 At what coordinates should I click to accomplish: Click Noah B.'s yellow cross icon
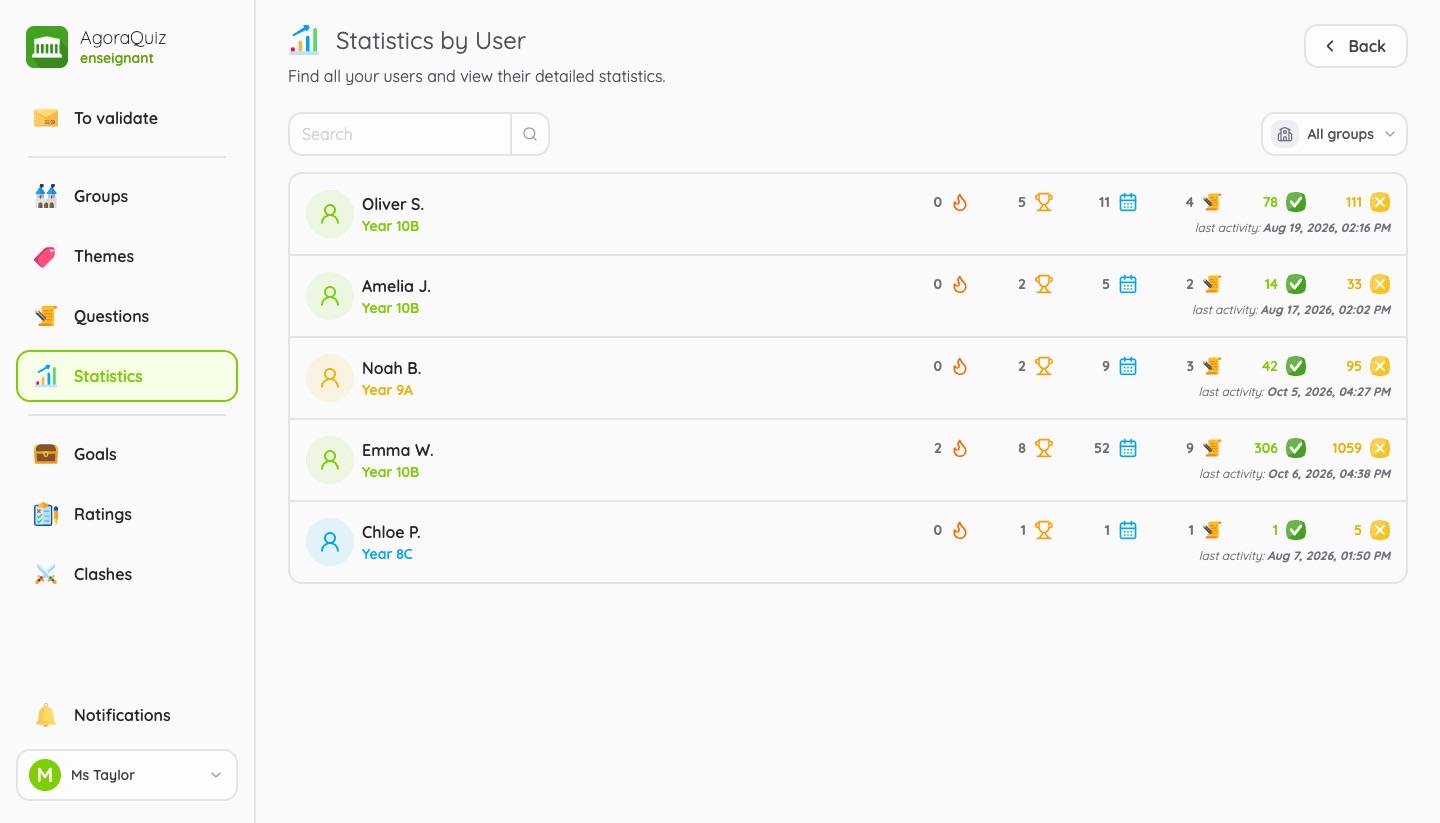coord(1380,366)
